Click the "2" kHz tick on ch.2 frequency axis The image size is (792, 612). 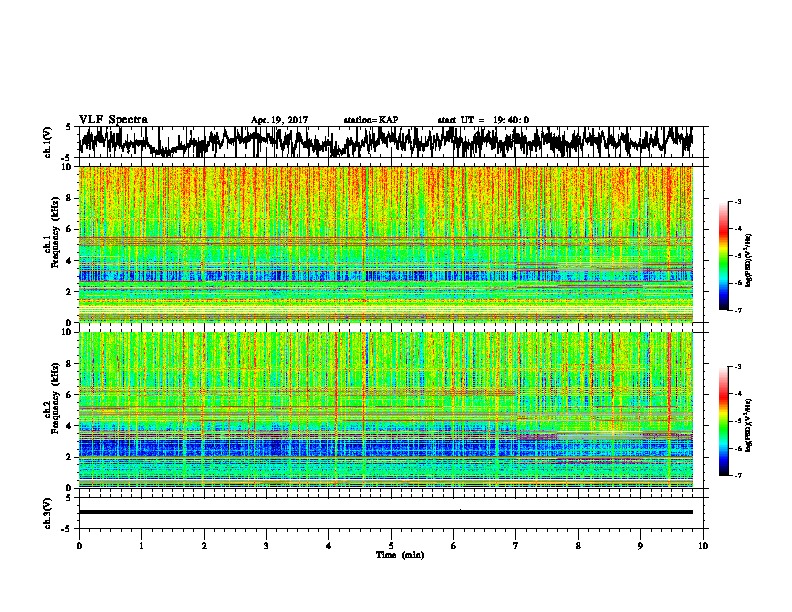69,457
